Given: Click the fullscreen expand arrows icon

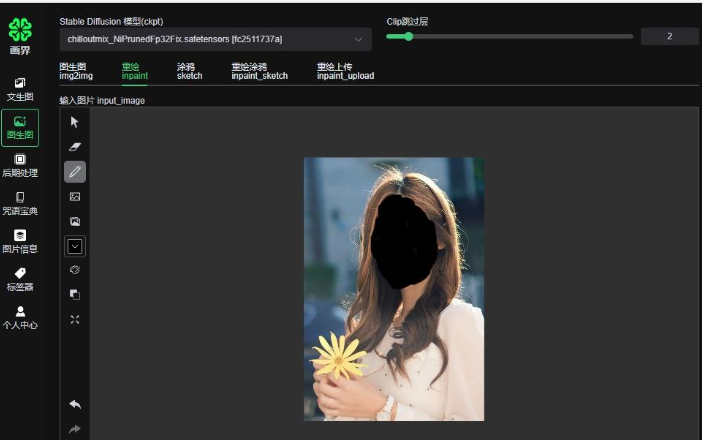Looking at the screenshot, I should [75, 320].
